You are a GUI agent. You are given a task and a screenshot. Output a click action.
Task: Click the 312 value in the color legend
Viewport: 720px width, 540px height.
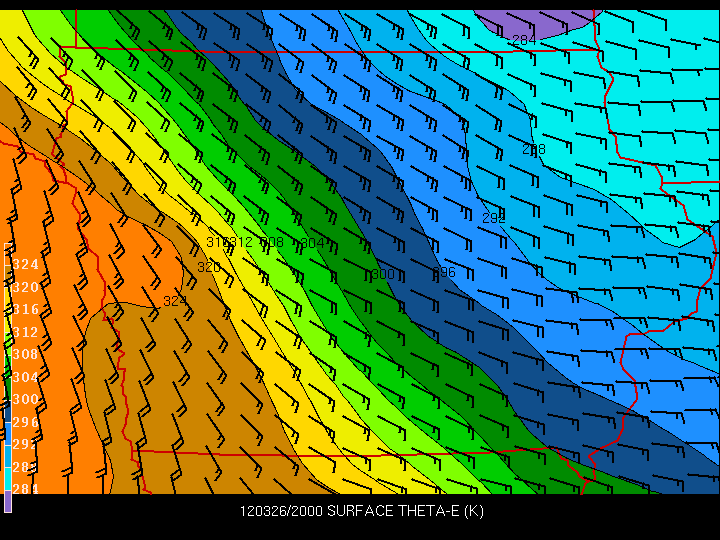26,332
